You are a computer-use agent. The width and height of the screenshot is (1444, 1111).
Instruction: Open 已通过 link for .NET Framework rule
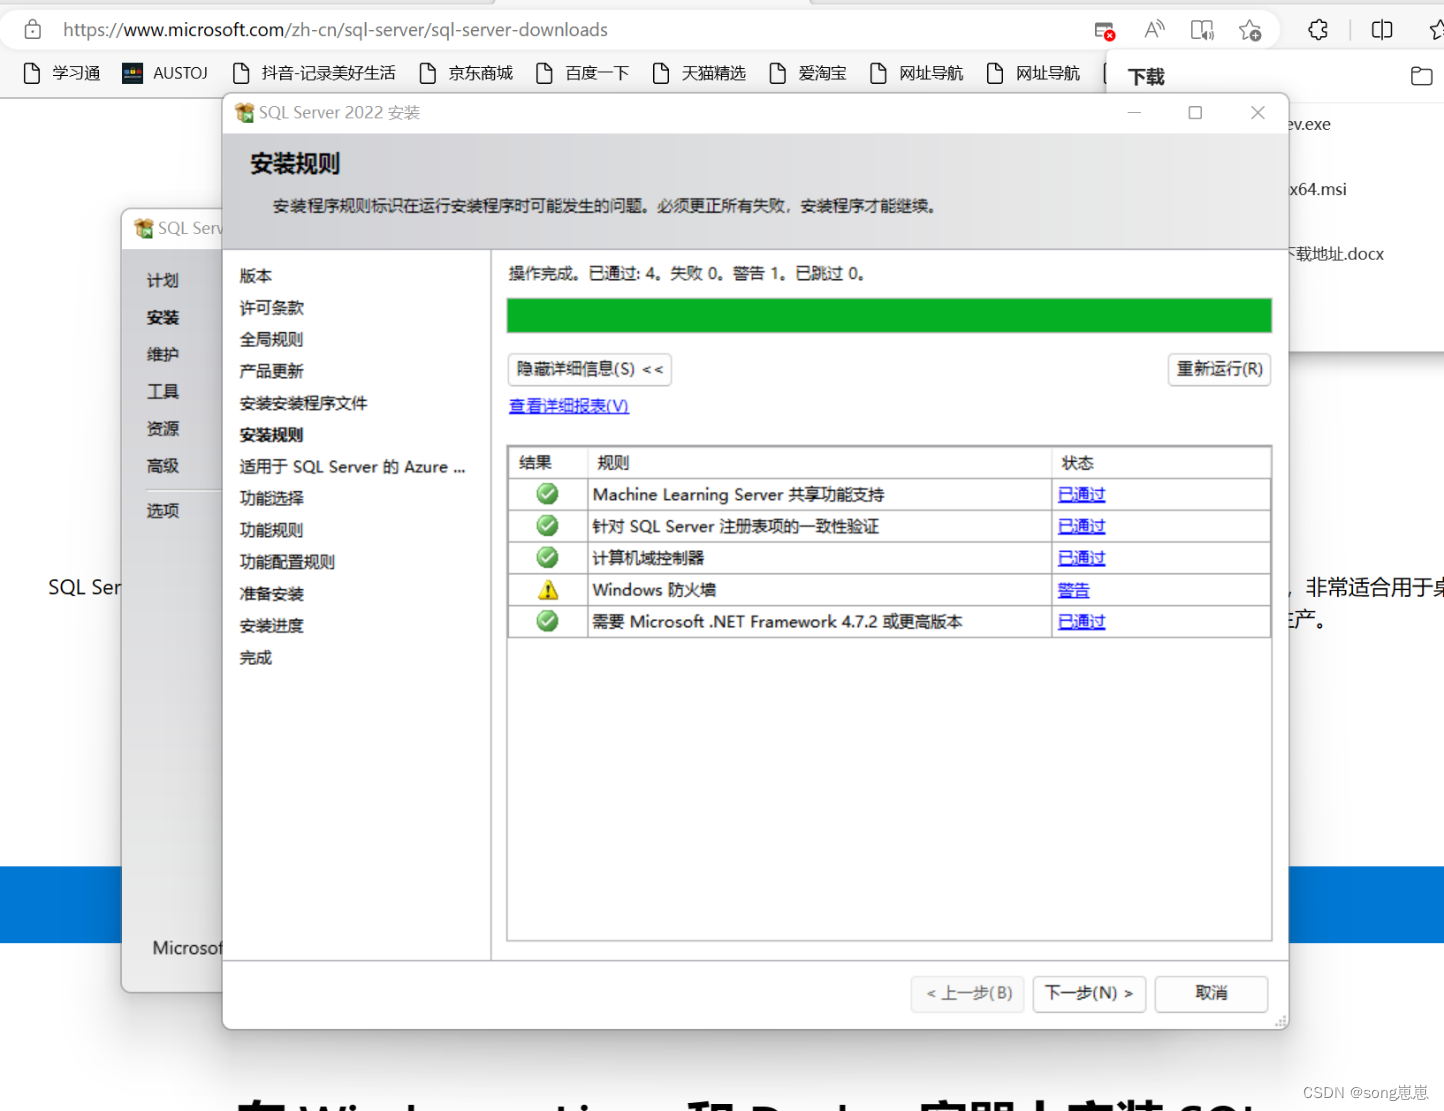(1081, 621)
